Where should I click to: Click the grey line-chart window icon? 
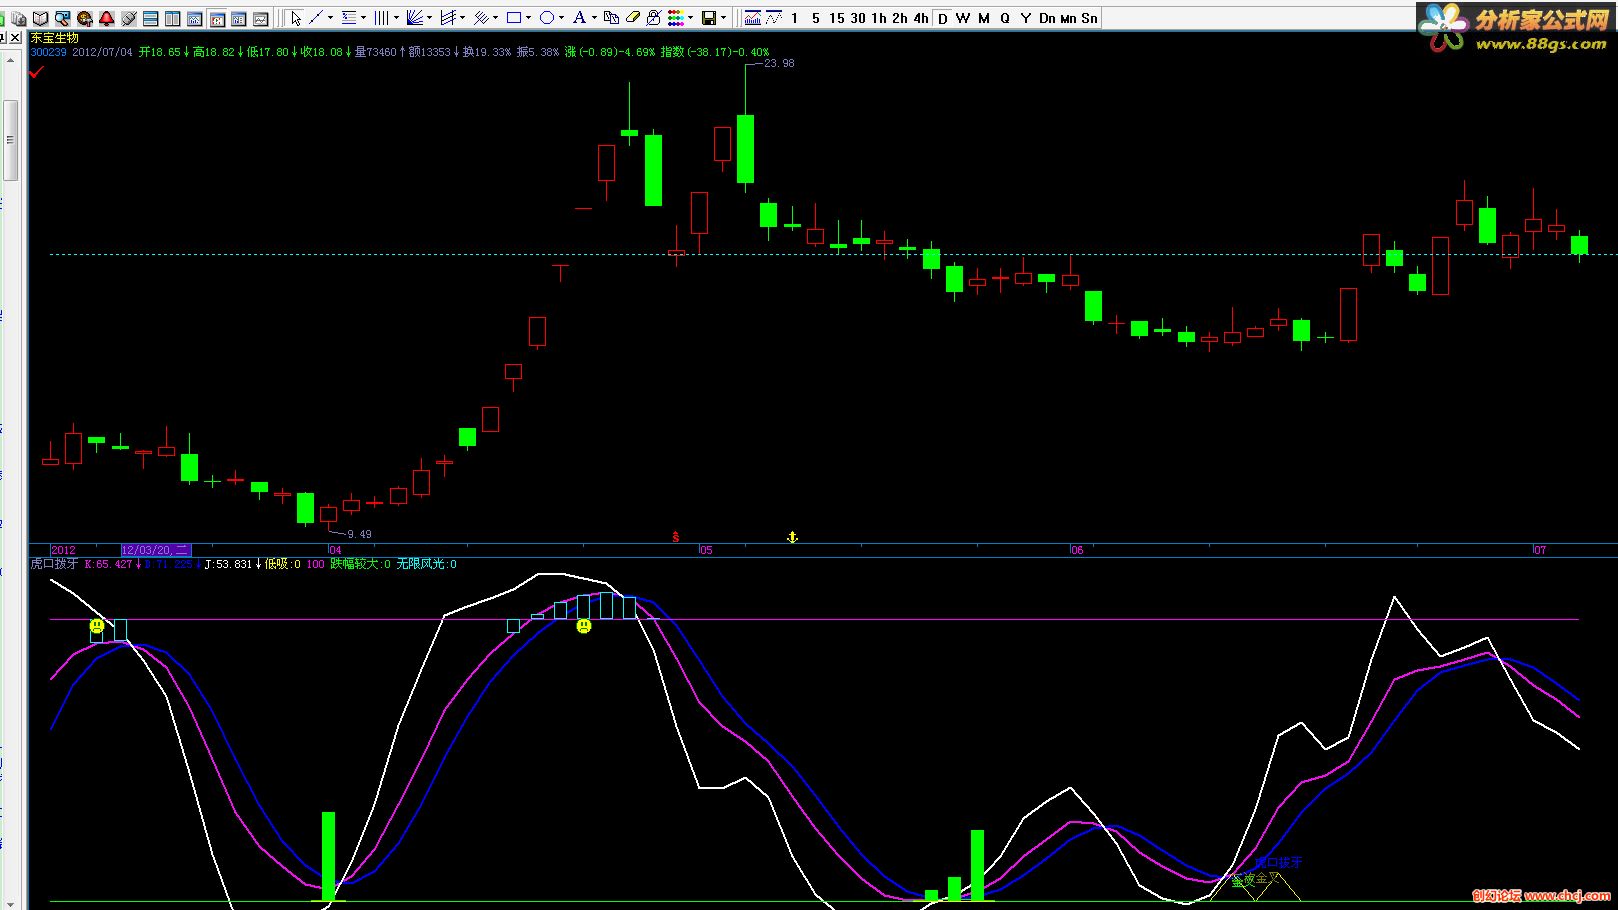click(260, 18)
